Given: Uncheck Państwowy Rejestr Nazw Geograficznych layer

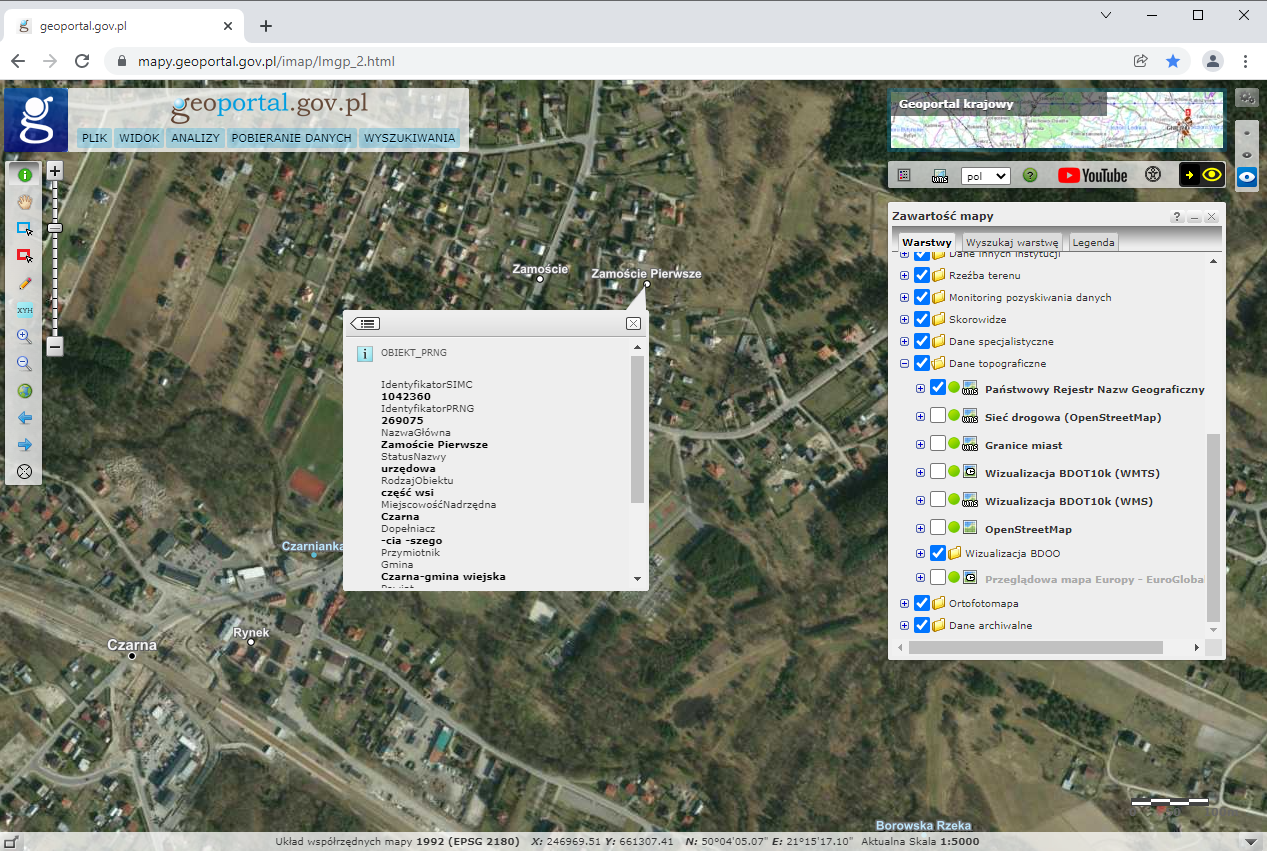Looking at the screenshot, I should 938,388.
